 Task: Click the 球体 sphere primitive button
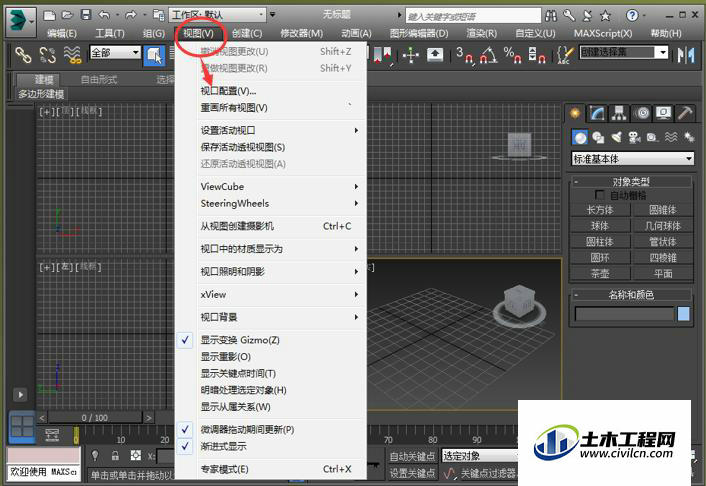click(600, 226)
